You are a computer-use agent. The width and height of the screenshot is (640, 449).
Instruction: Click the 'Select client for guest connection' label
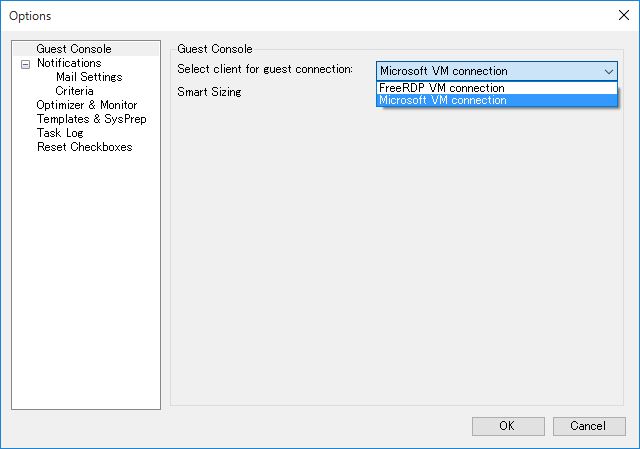pyautogui.click(x=265, y=69)
